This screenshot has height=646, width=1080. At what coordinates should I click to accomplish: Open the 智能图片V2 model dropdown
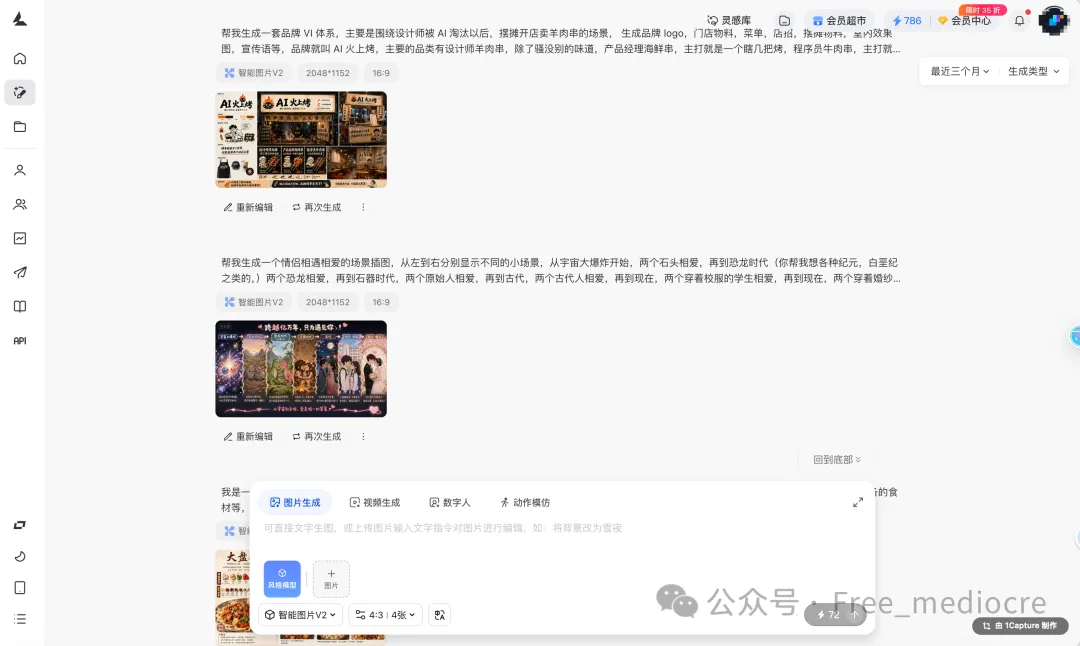click(301, 615)
